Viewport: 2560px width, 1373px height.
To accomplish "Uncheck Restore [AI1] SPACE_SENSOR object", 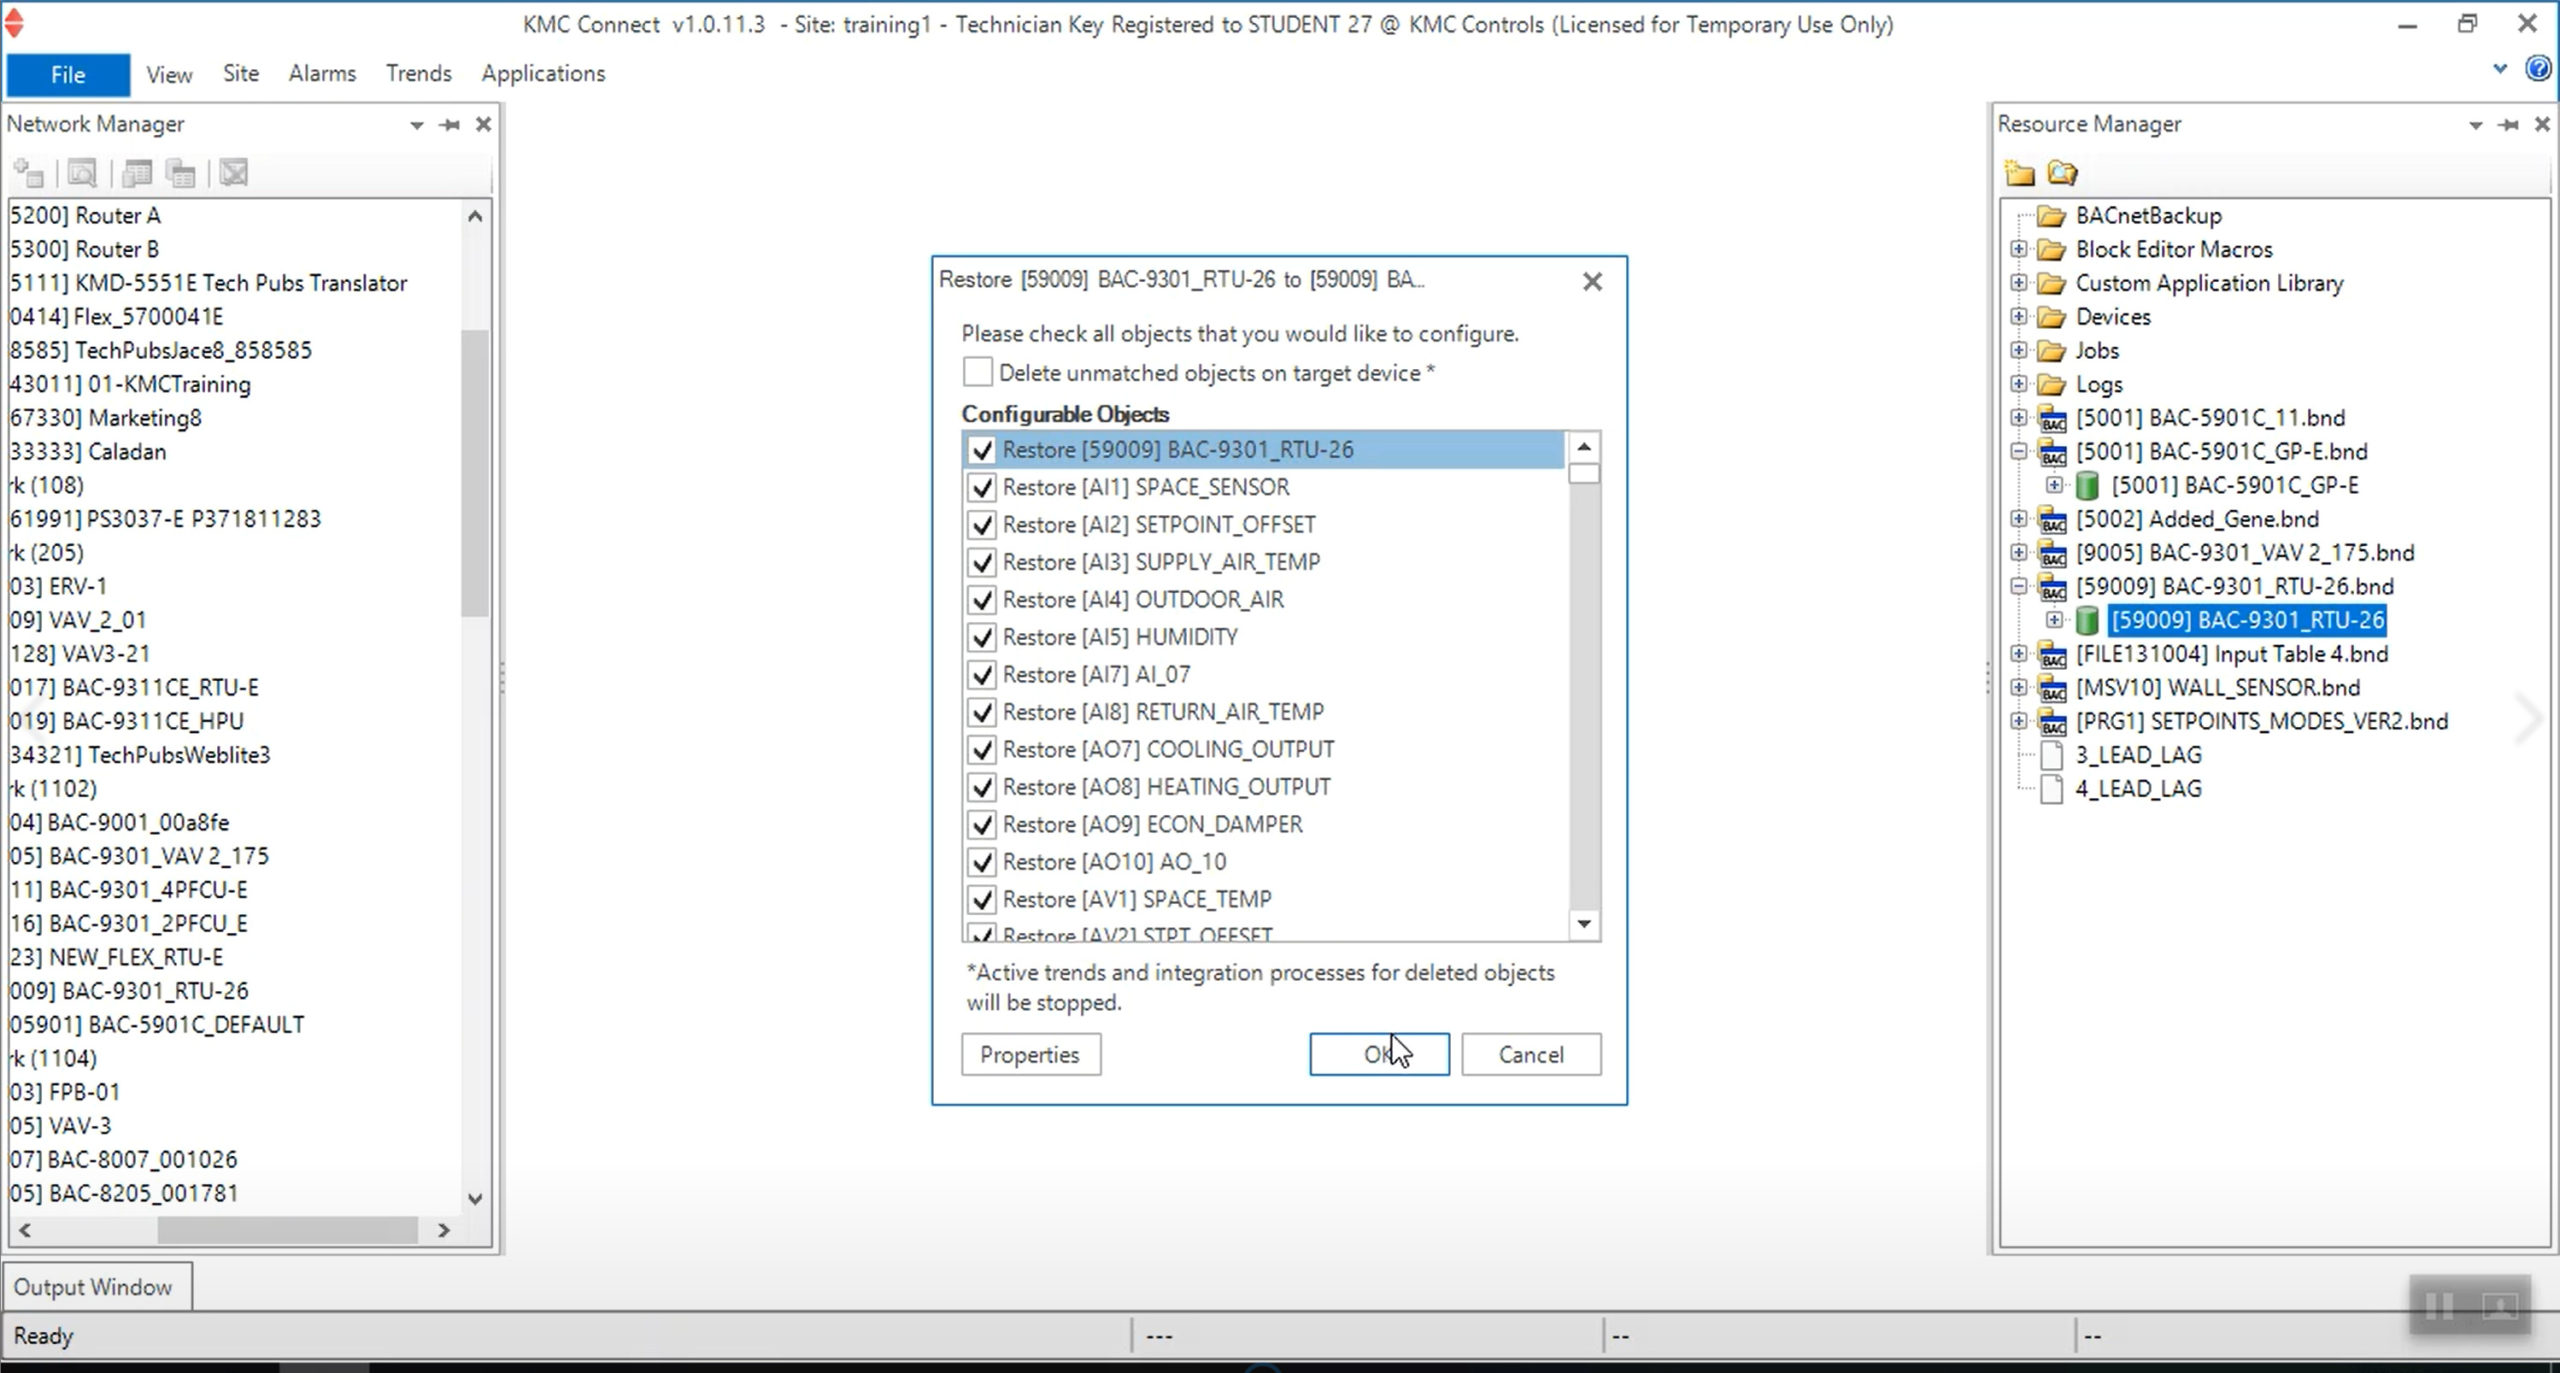I will coord(980,486).
